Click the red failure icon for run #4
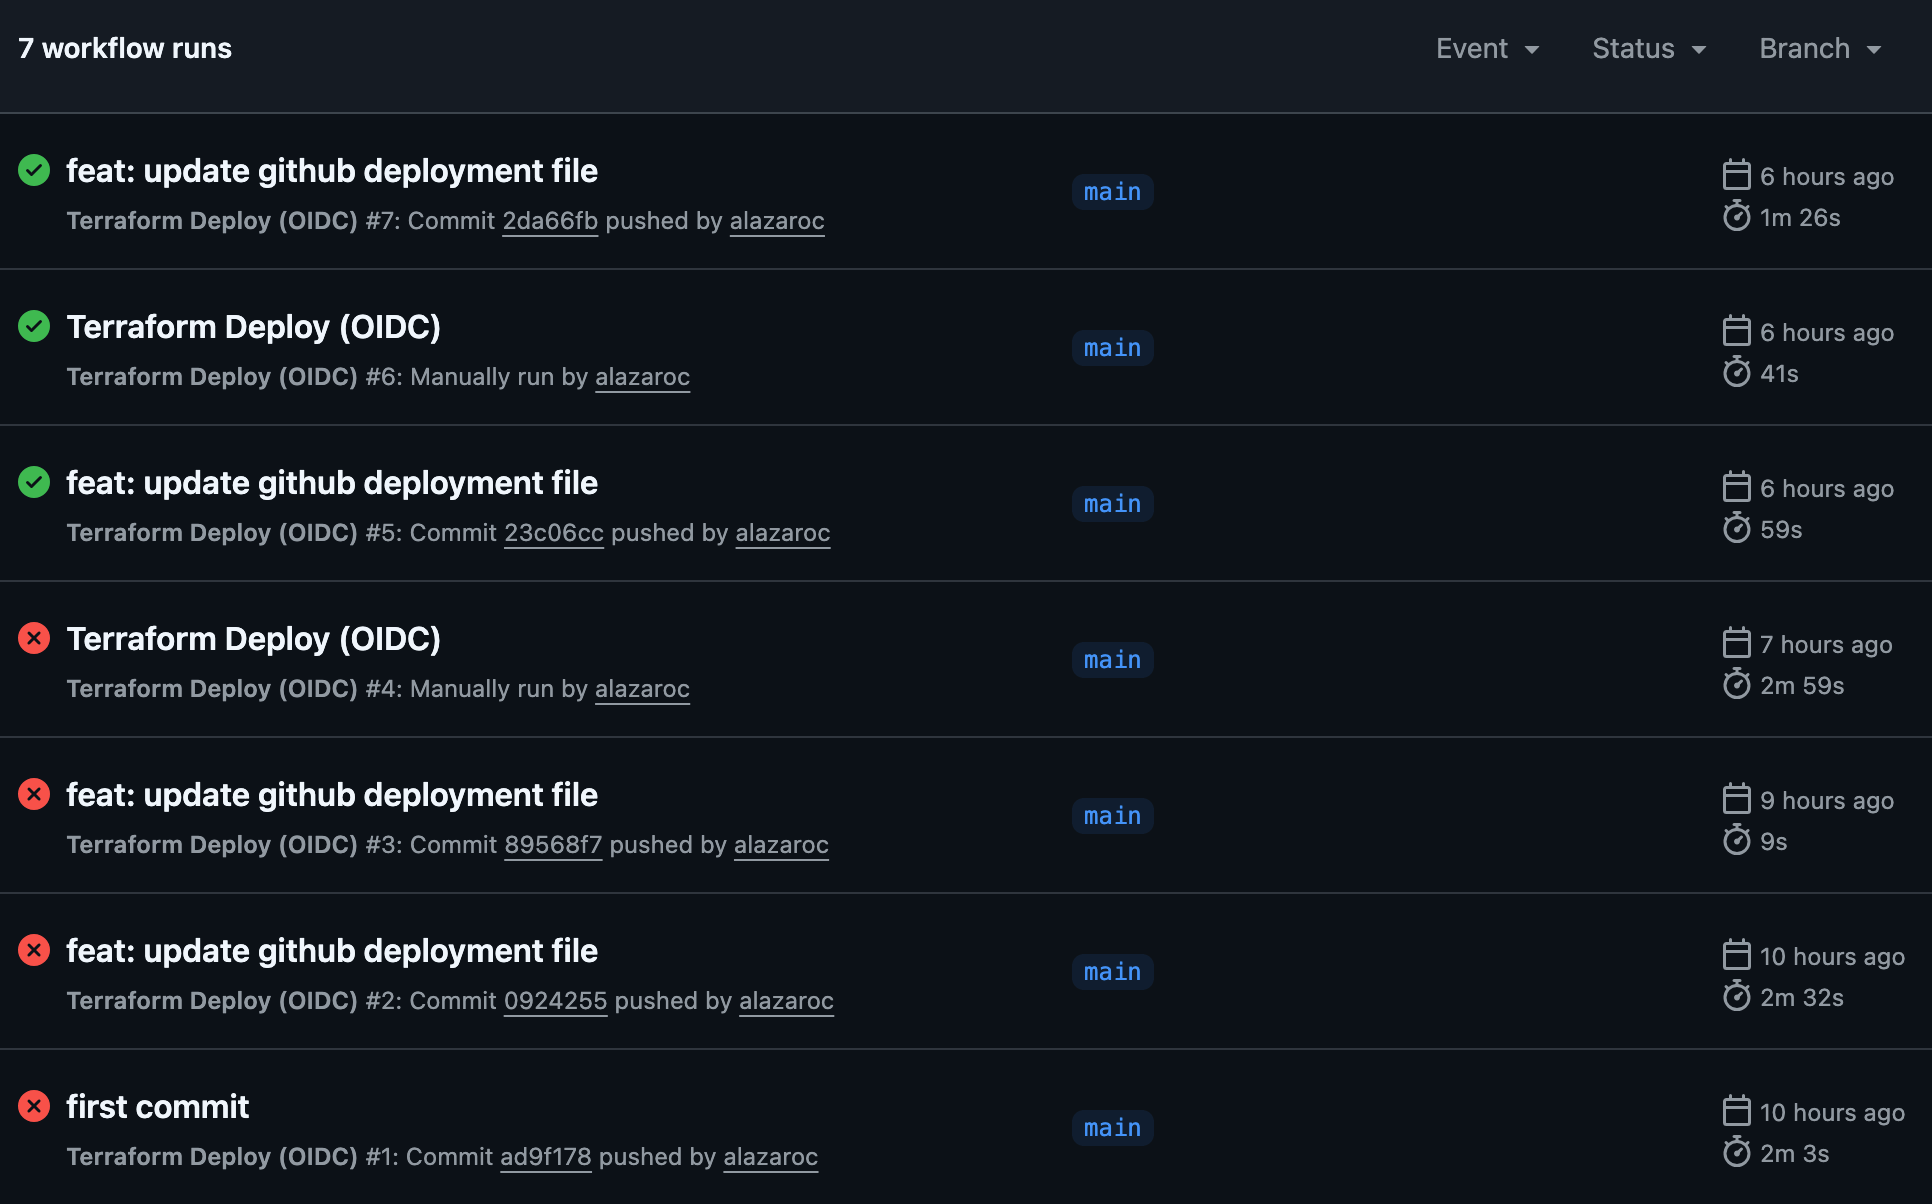The width and height of the screenshot is (1932, 1204). pyautogui.click(x=33, y=638)
